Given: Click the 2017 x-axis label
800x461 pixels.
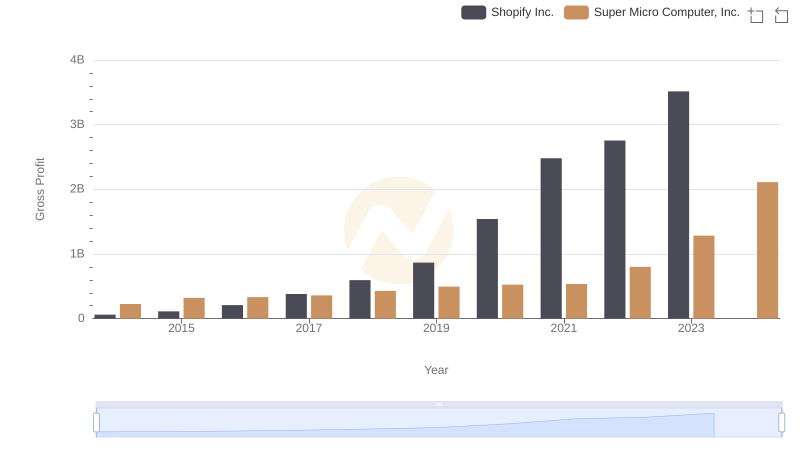Looking at the screenshot, I should (x=309, y=328).
